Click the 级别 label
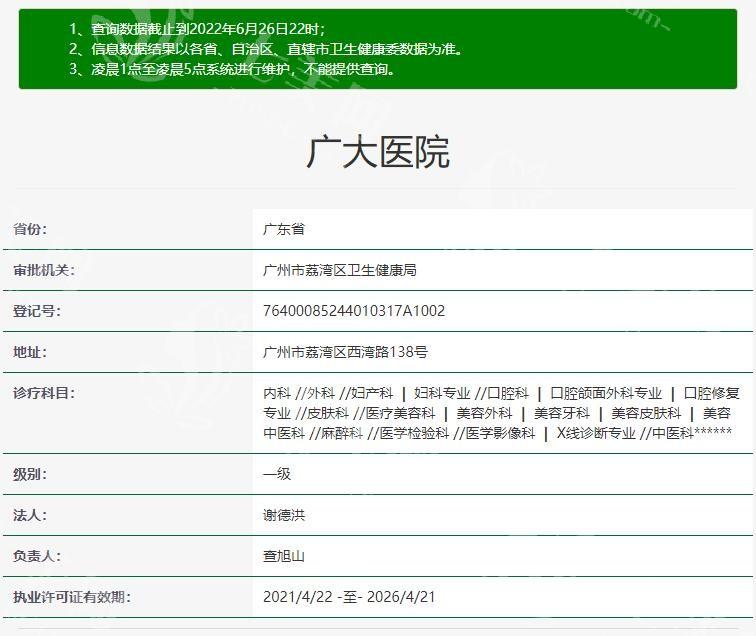This screenshot has height=636, width=756. tap(30, 474)
